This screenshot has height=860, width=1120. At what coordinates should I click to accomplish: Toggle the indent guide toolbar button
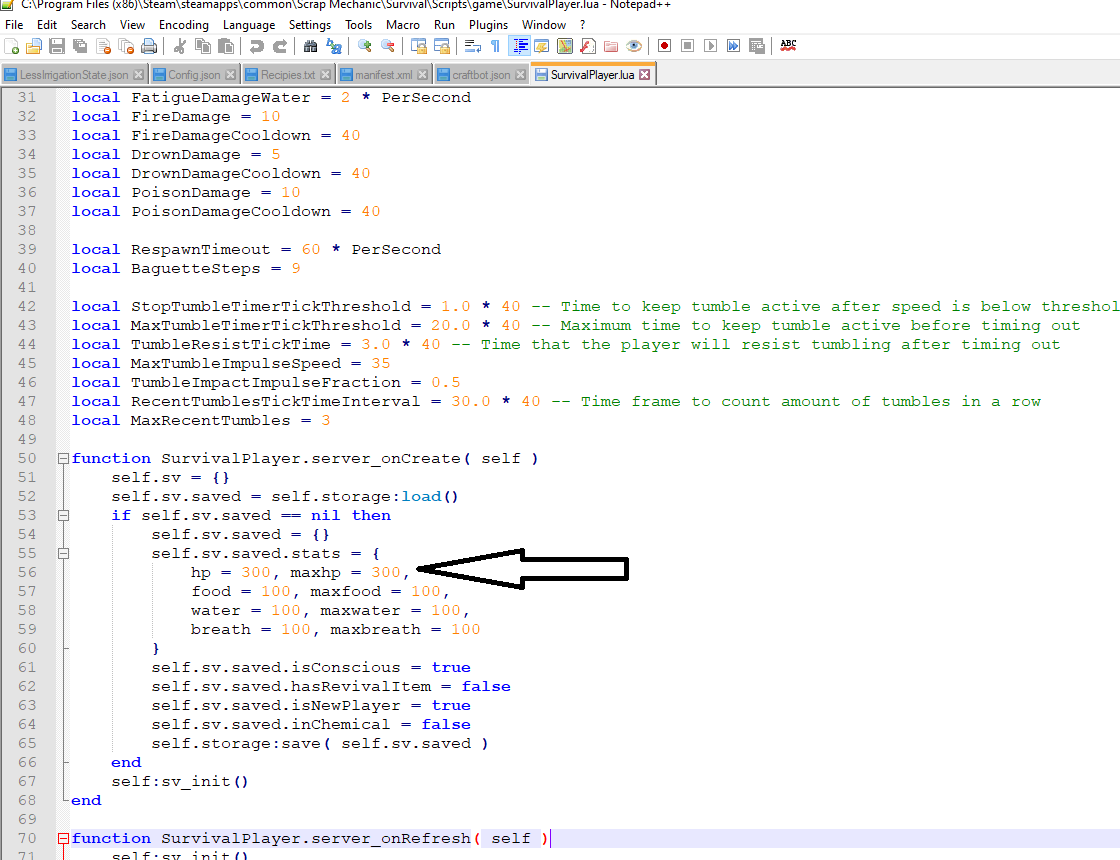(x=519, y=46)
